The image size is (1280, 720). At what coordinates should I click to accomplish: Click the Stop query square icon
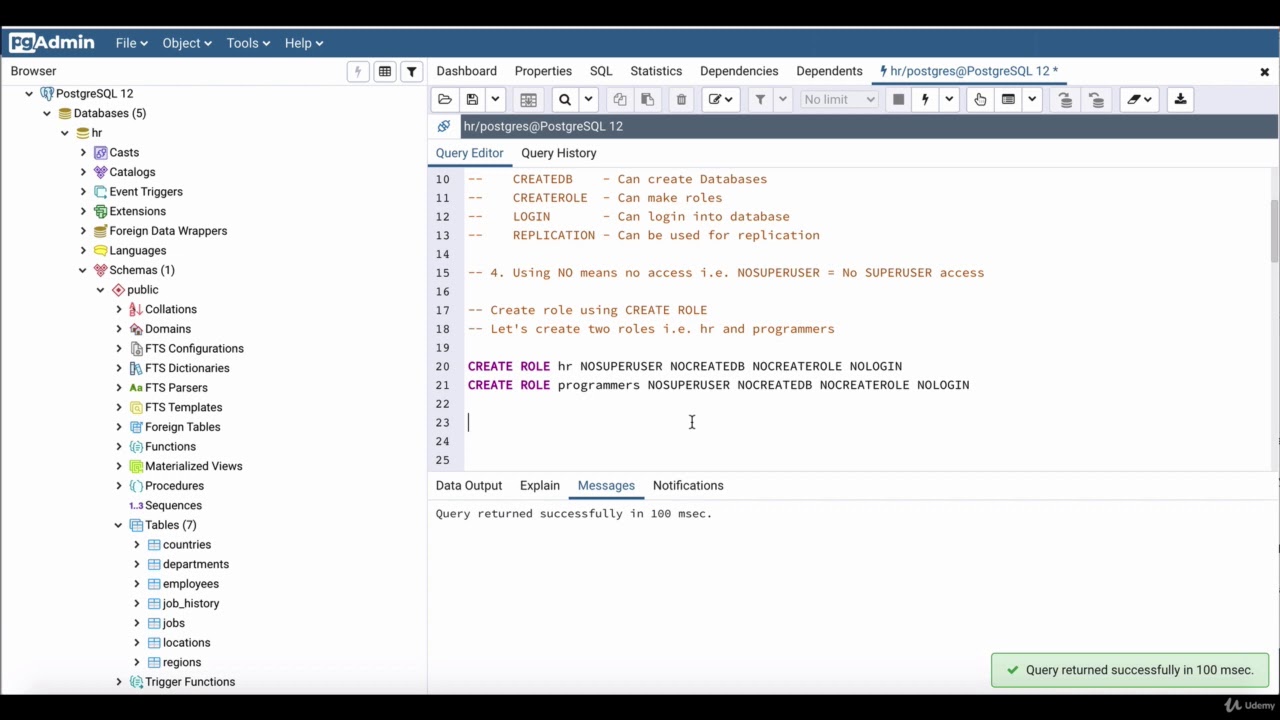[x=898, y=99]
